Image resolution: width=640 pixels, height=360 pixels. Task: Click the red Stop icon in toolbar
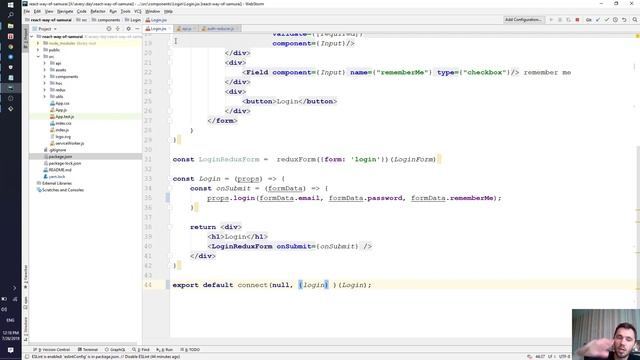[x=577, y=20]
